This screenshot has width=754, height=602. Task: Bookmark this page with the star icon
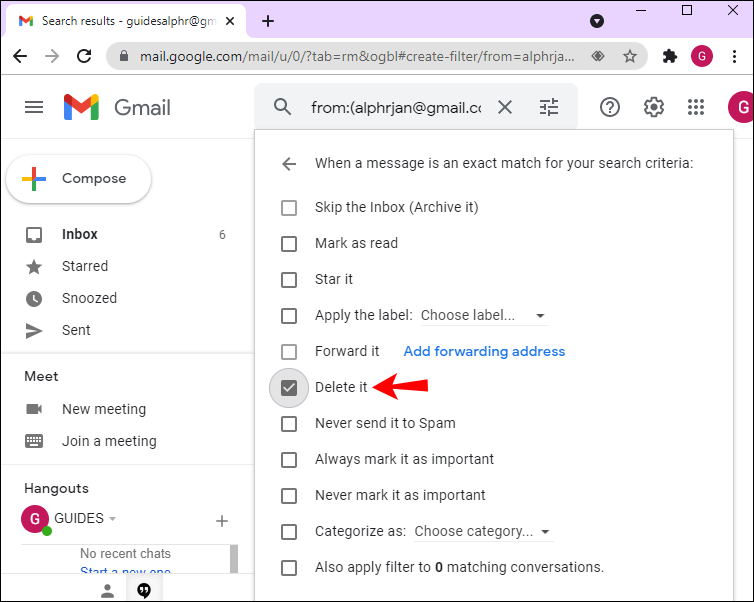pos(629,56)
